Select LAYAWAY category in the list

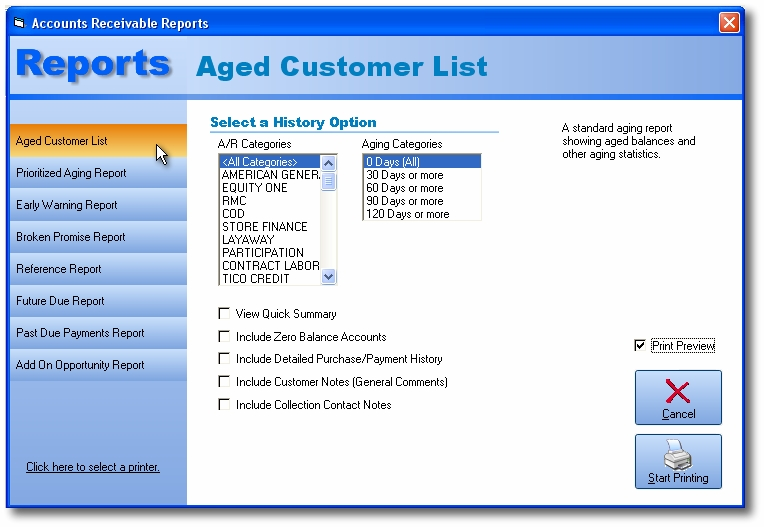point(248,240)
